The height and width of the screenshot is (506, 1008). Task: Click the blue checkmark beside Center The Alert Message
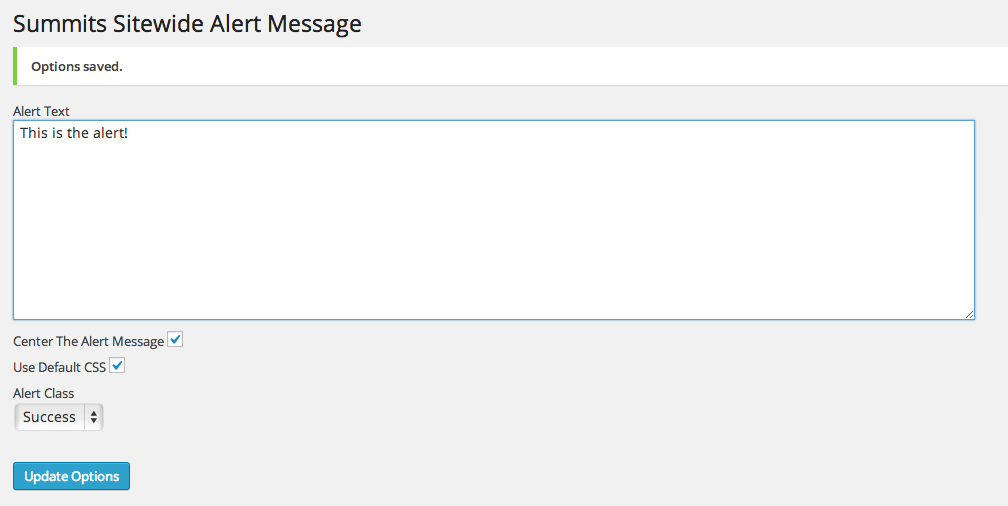tap(175, 339)
